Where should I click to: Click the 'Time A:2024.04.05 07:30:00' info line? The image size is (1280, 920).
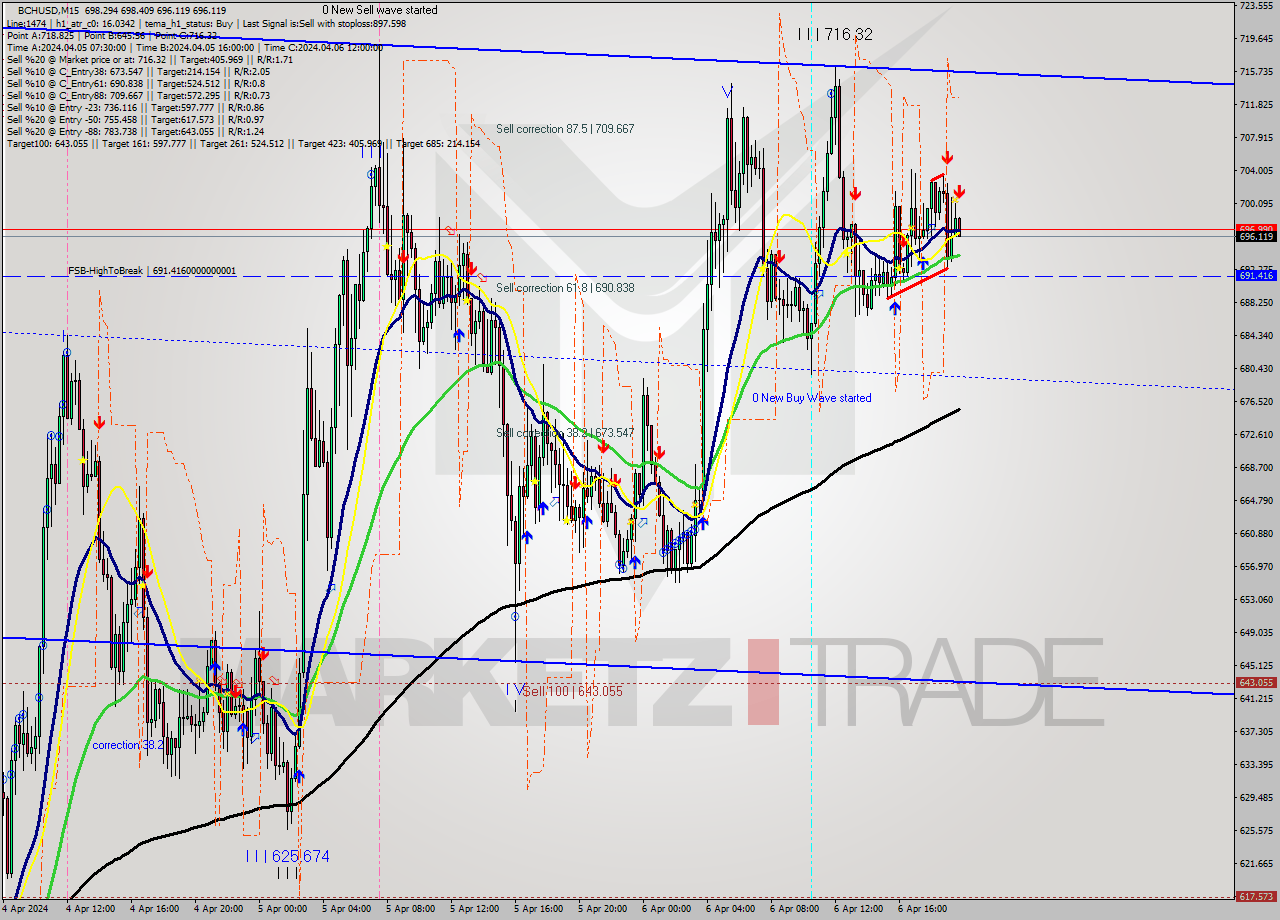click(194, 47)
